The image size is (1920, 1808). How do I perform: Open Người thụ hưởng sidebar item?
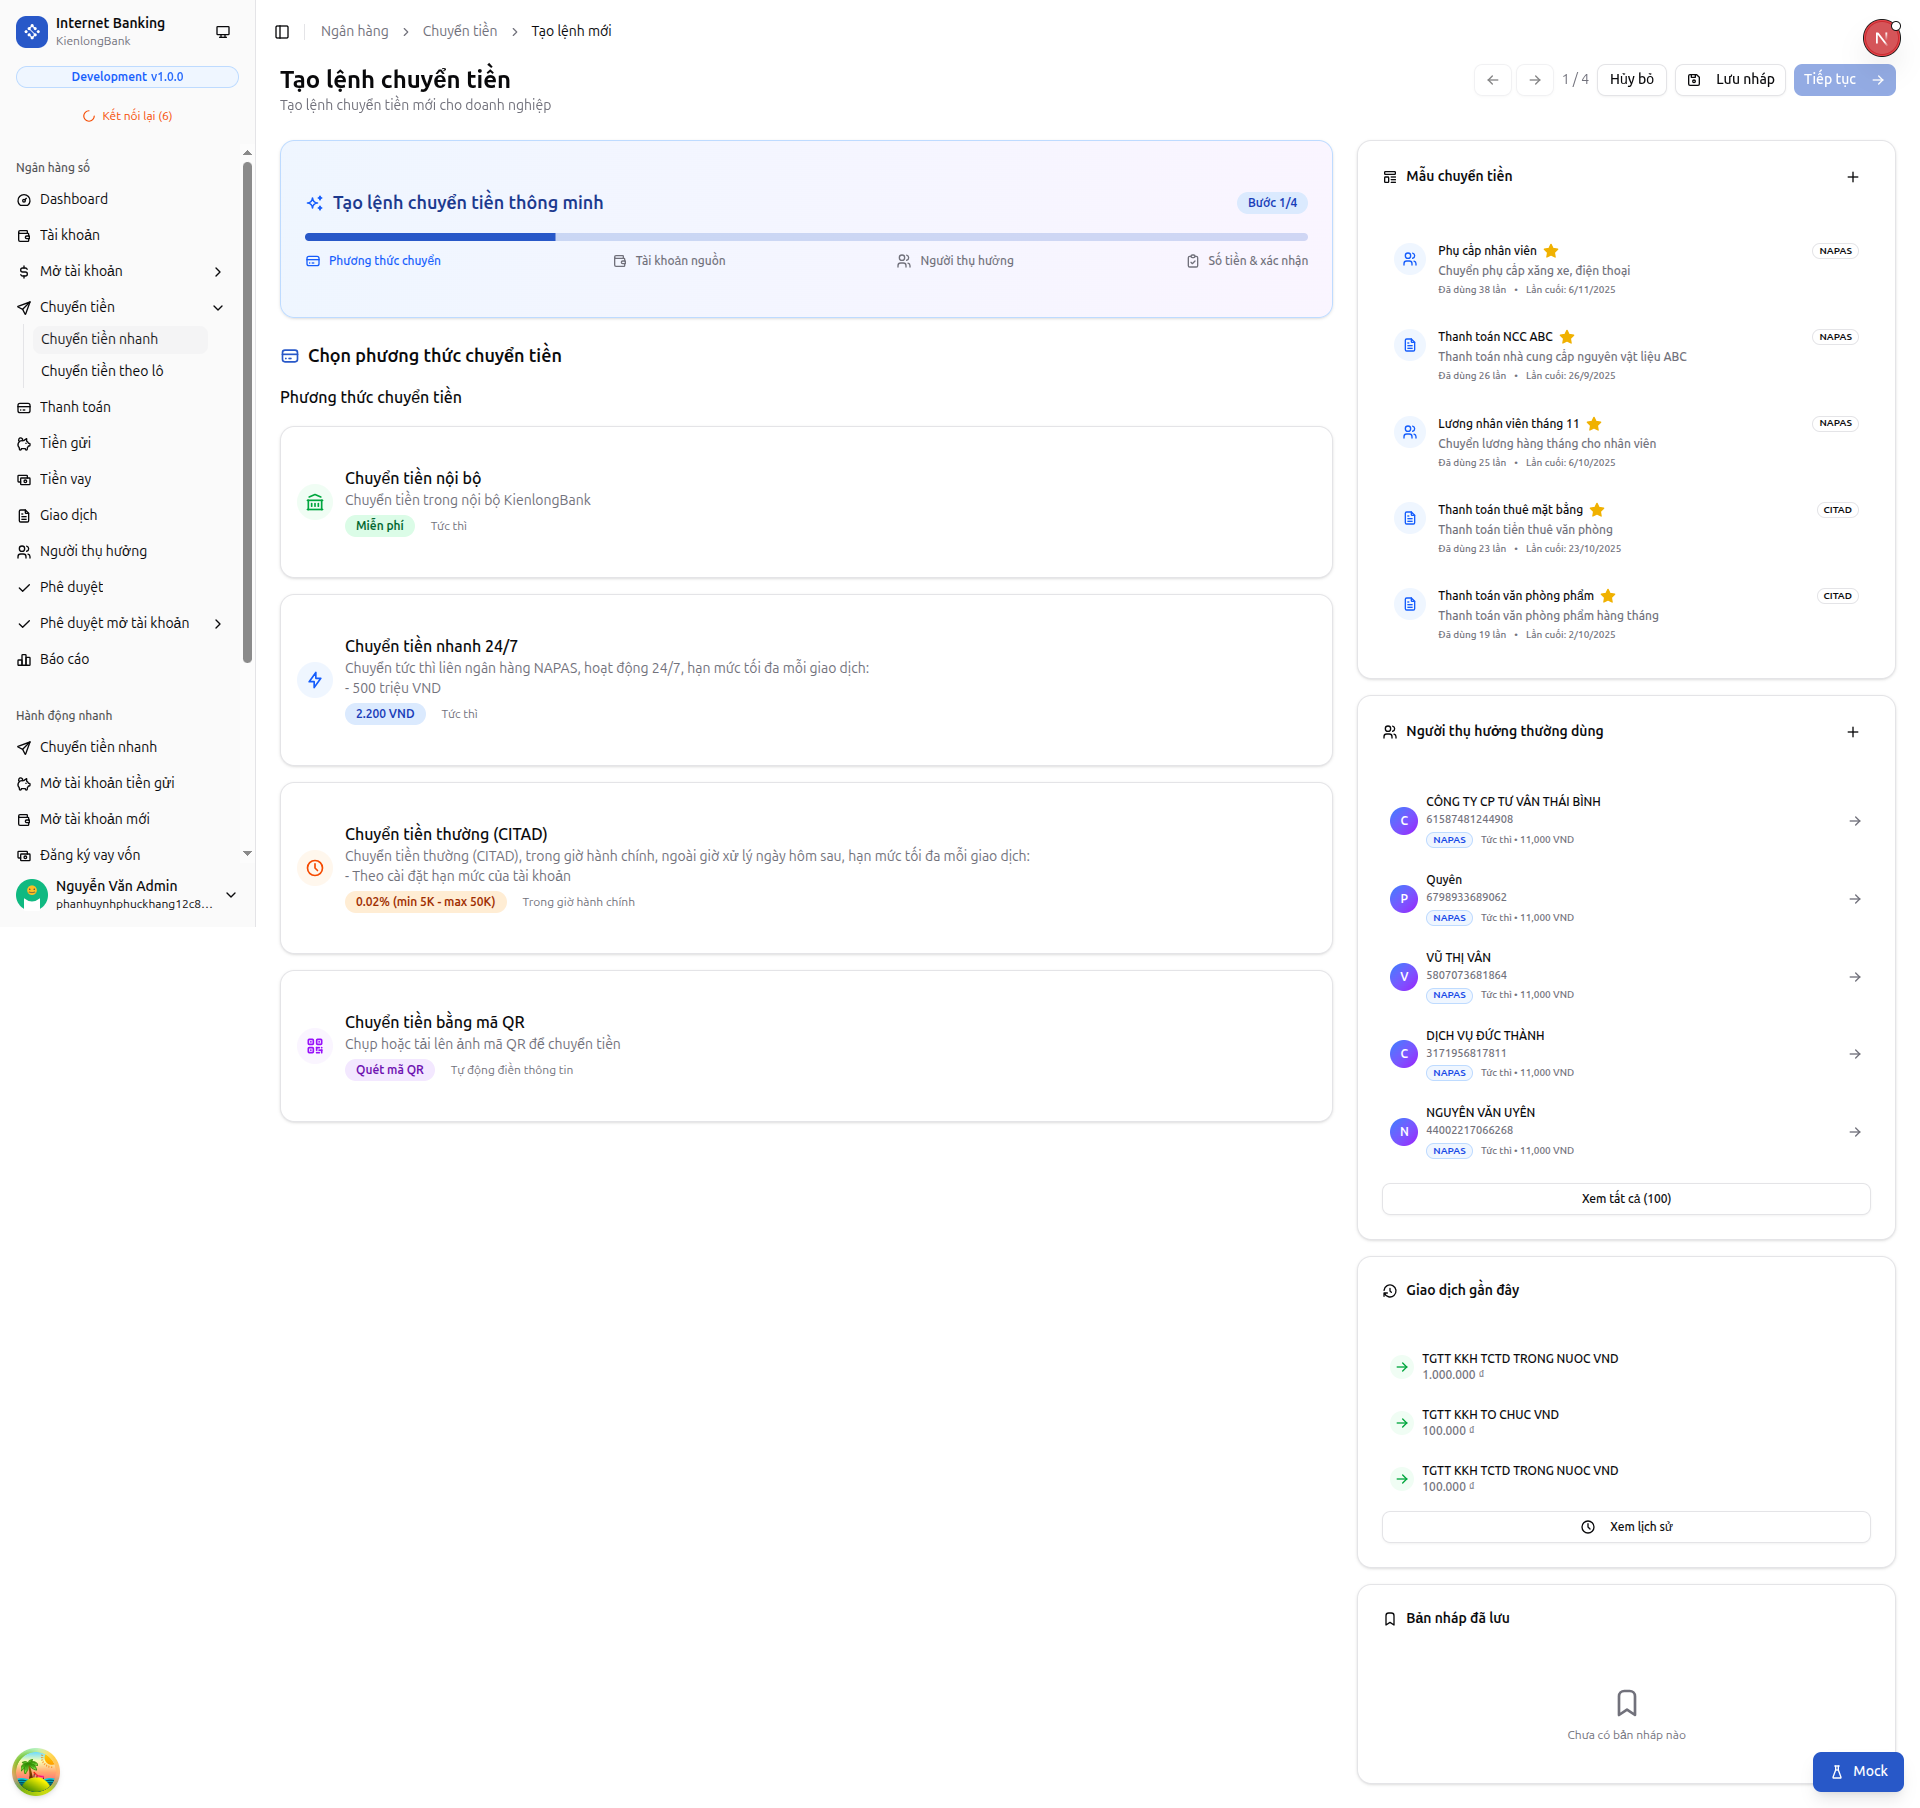[122, 552]
